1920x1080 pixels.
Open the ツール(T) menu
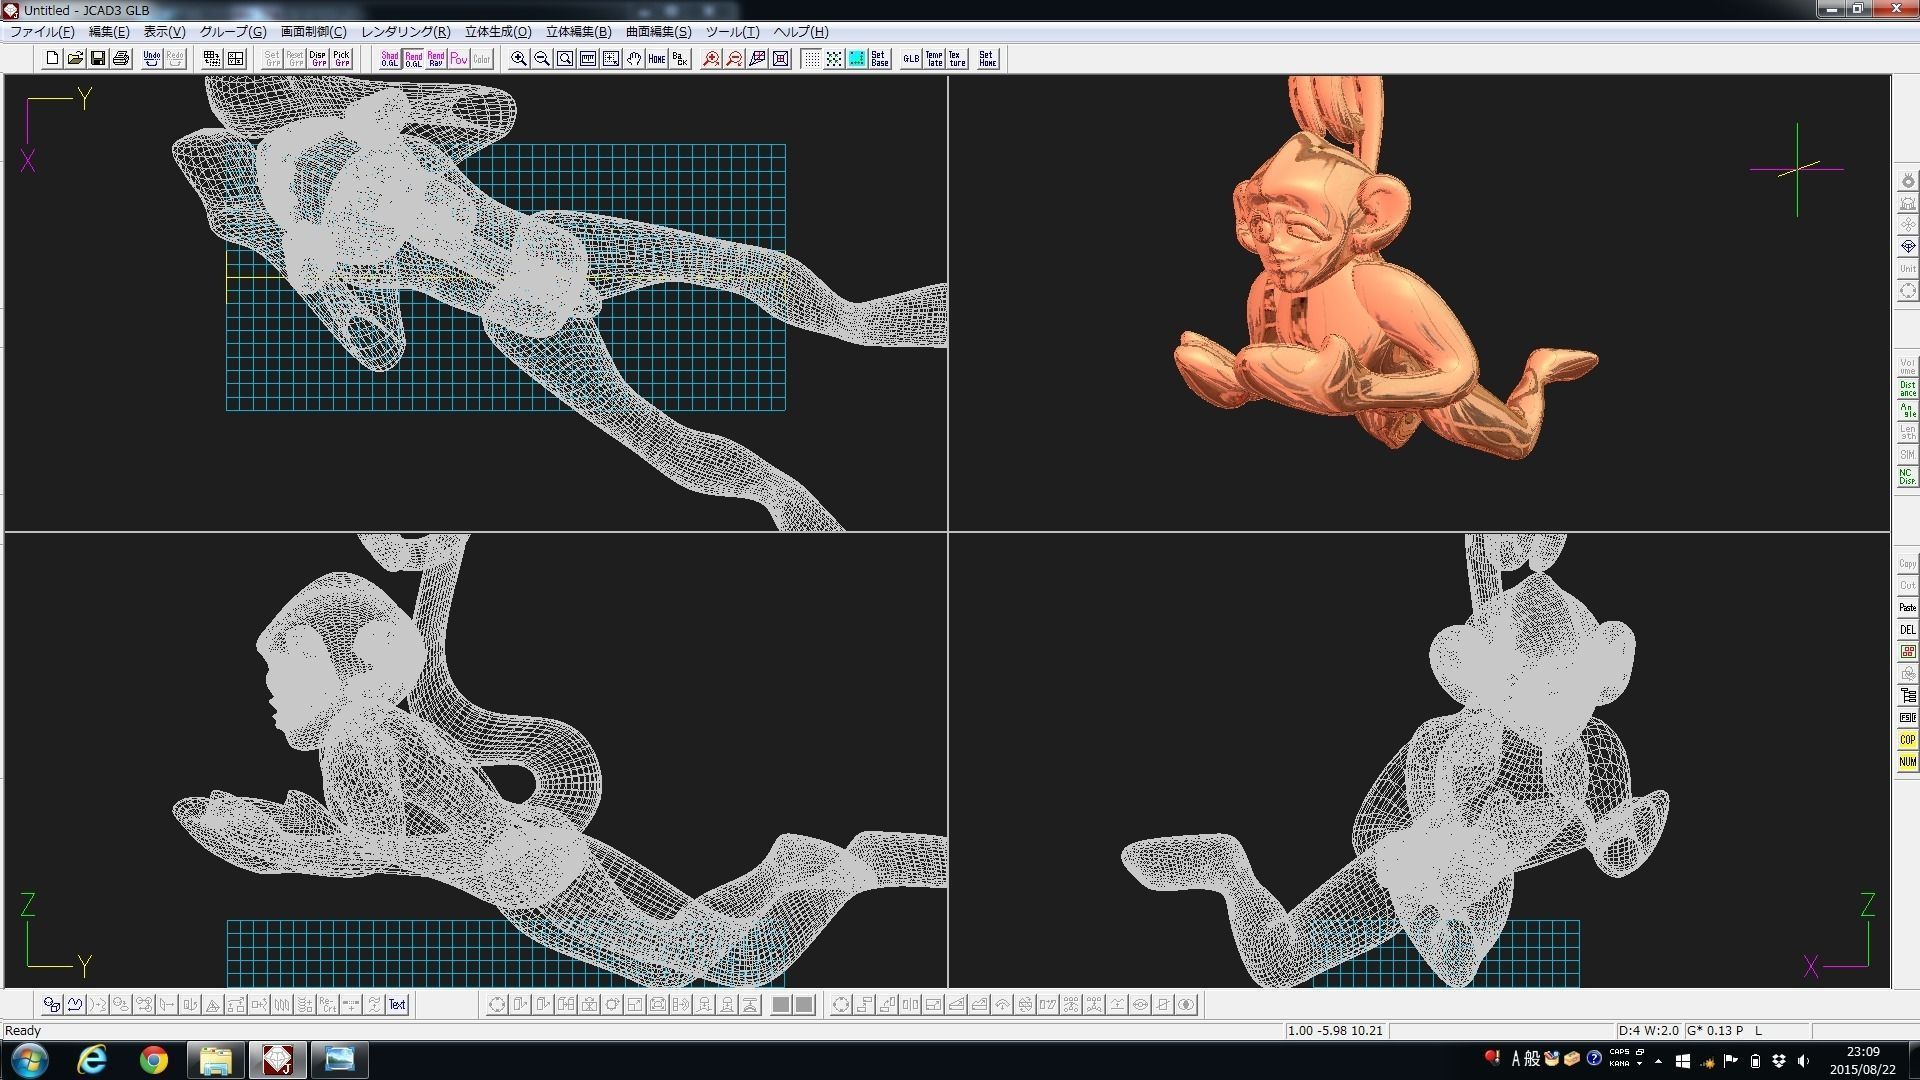(733, 32)
